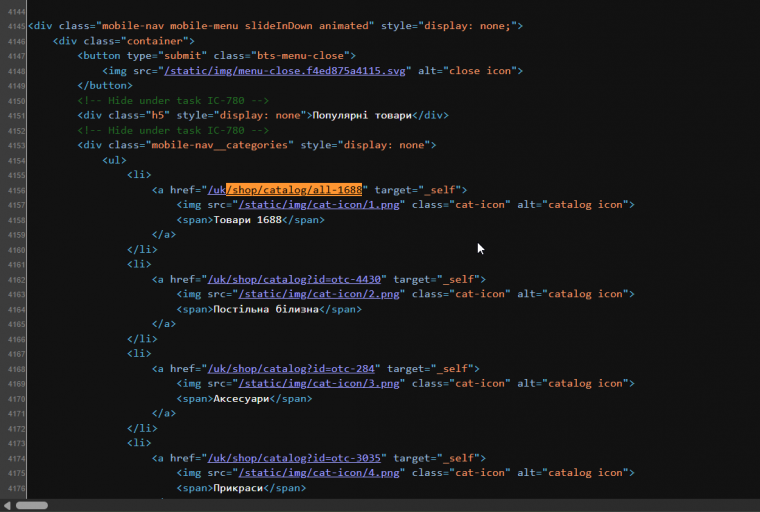Click the 'mobile-nav mobile-menu slideInDown animated' class
The image size is (760, 512).
[235, 26]
